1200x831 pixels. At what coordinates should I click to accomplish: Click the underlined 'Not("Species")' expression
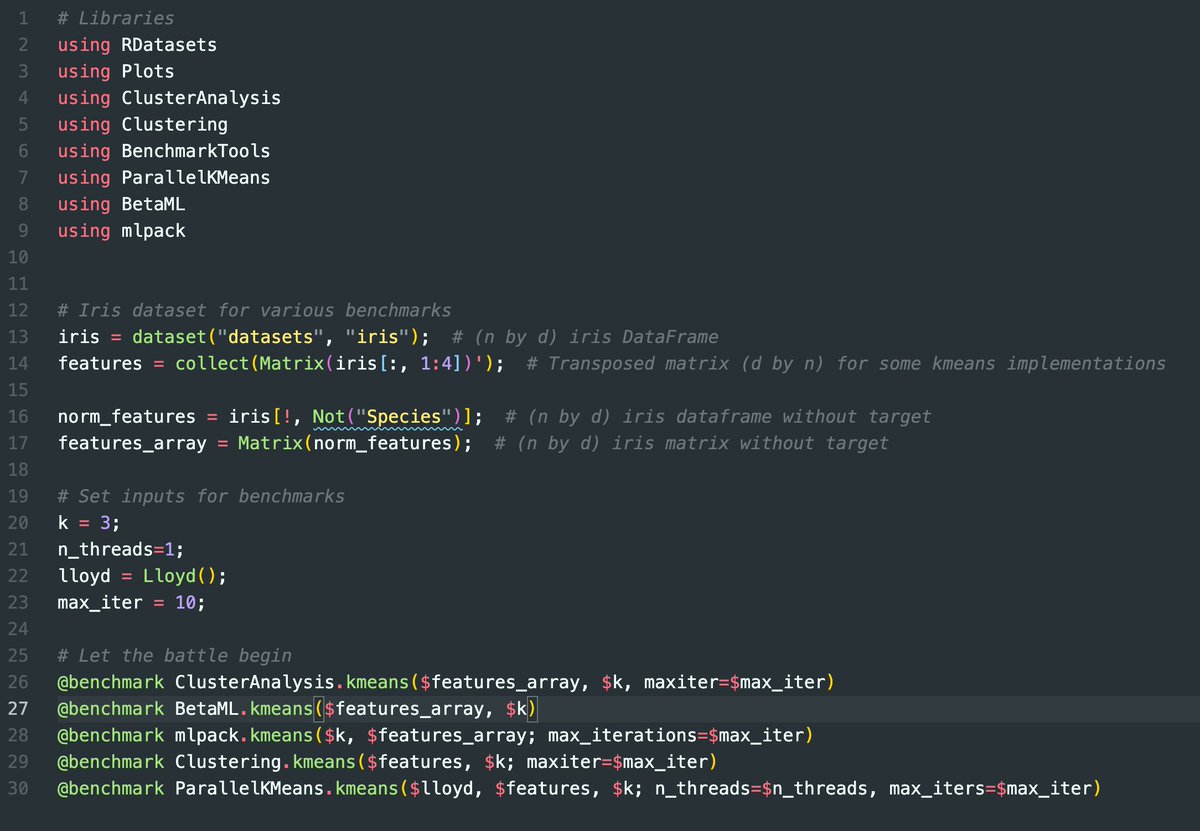tap(387, 416)
